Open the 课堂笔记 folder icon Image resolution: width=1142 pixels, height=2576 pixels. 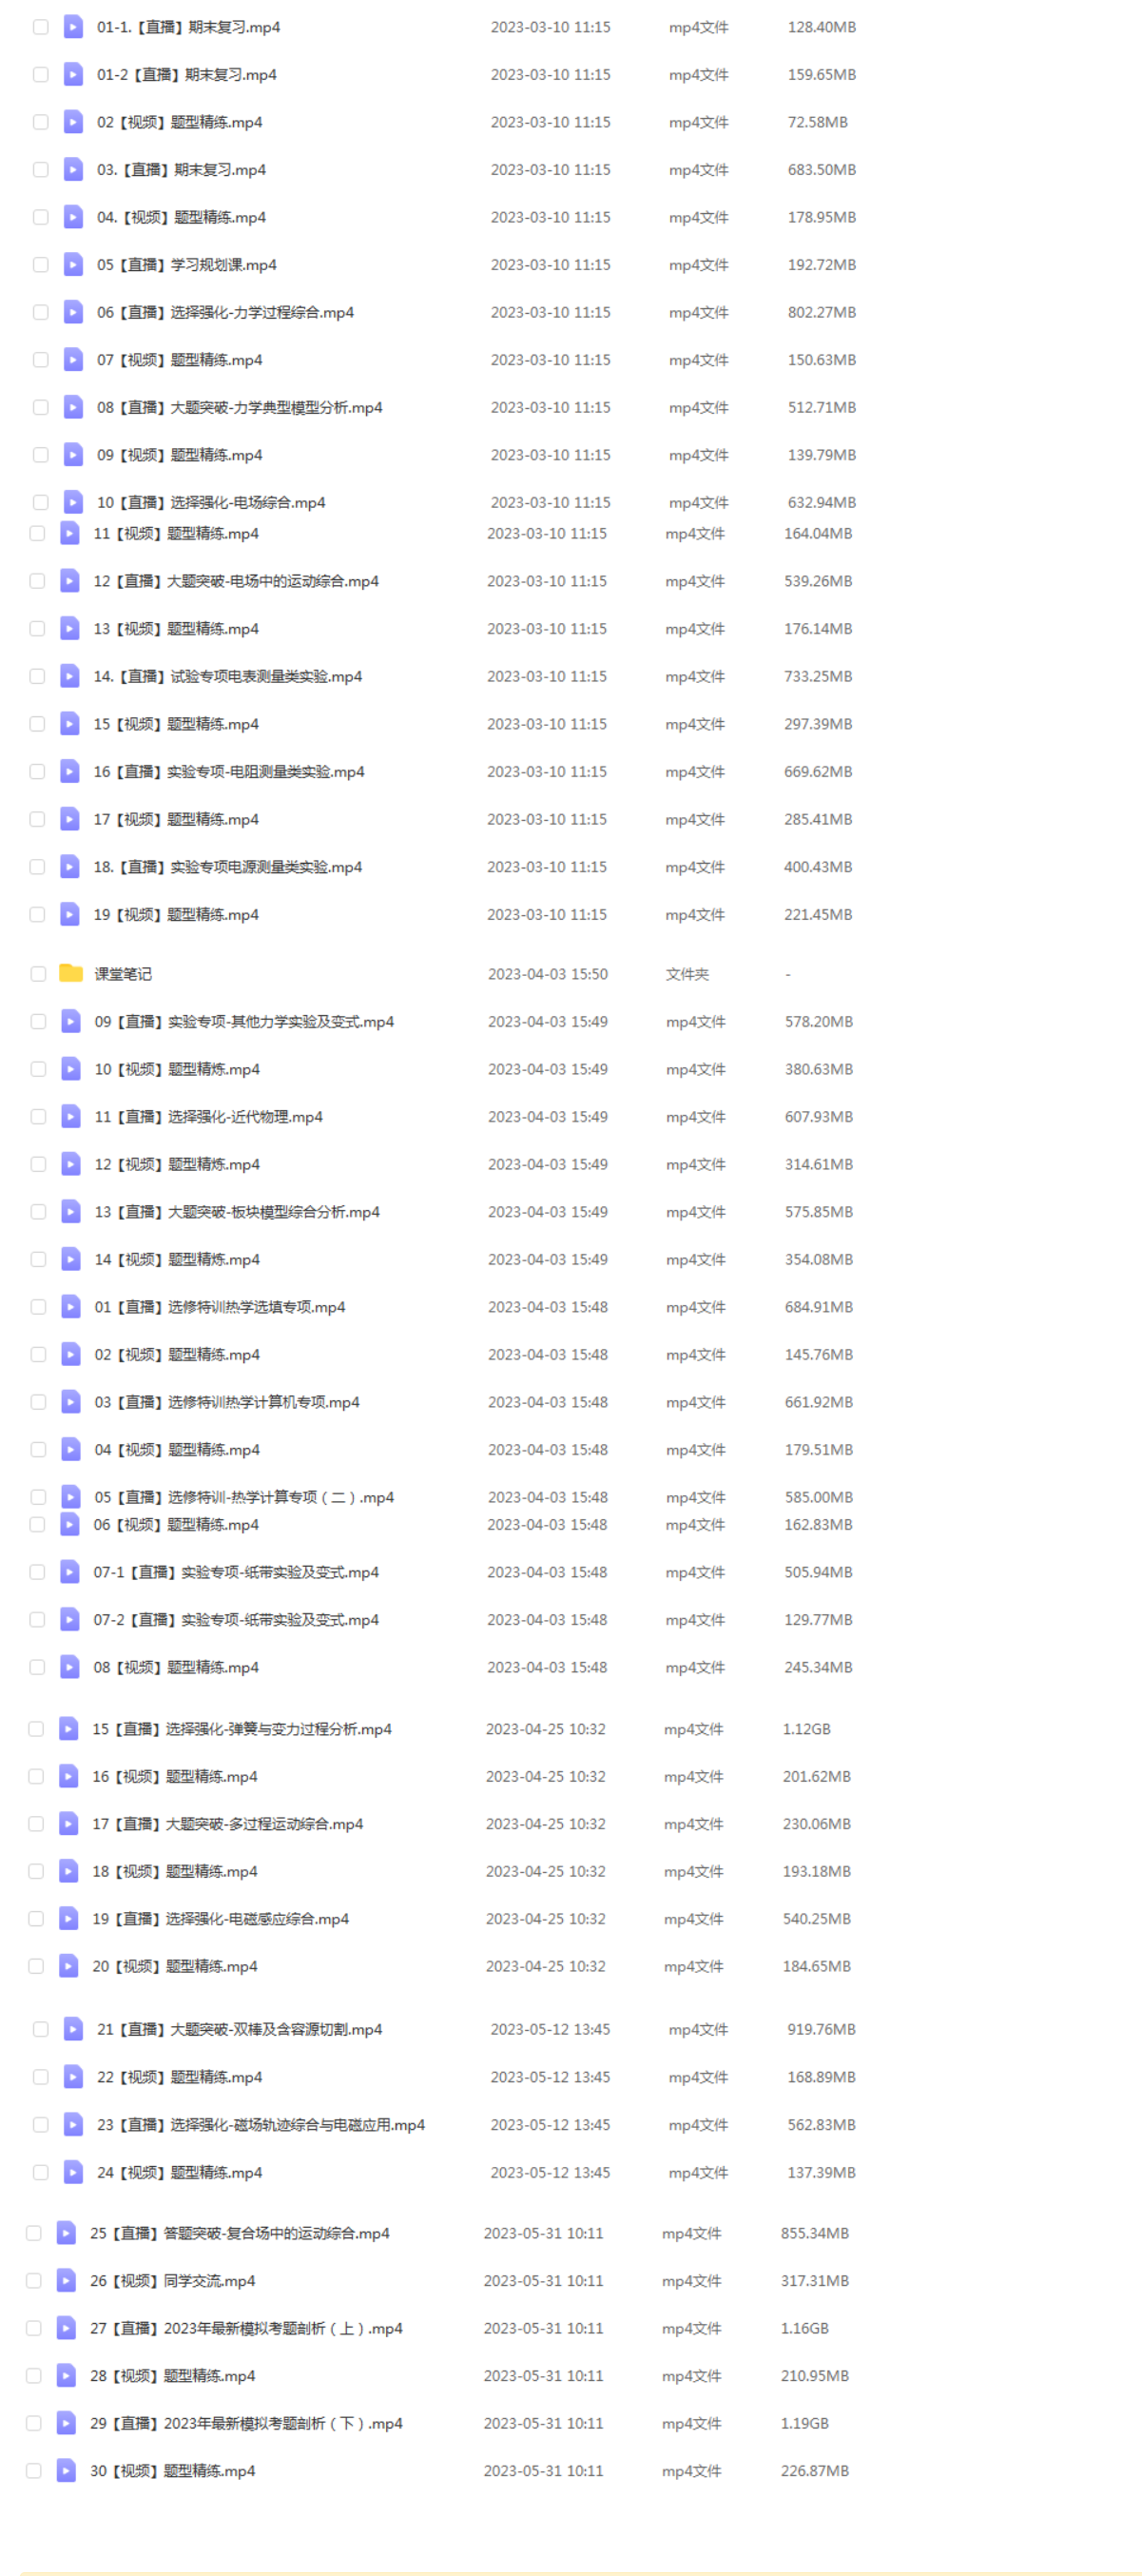coord(71,973)
